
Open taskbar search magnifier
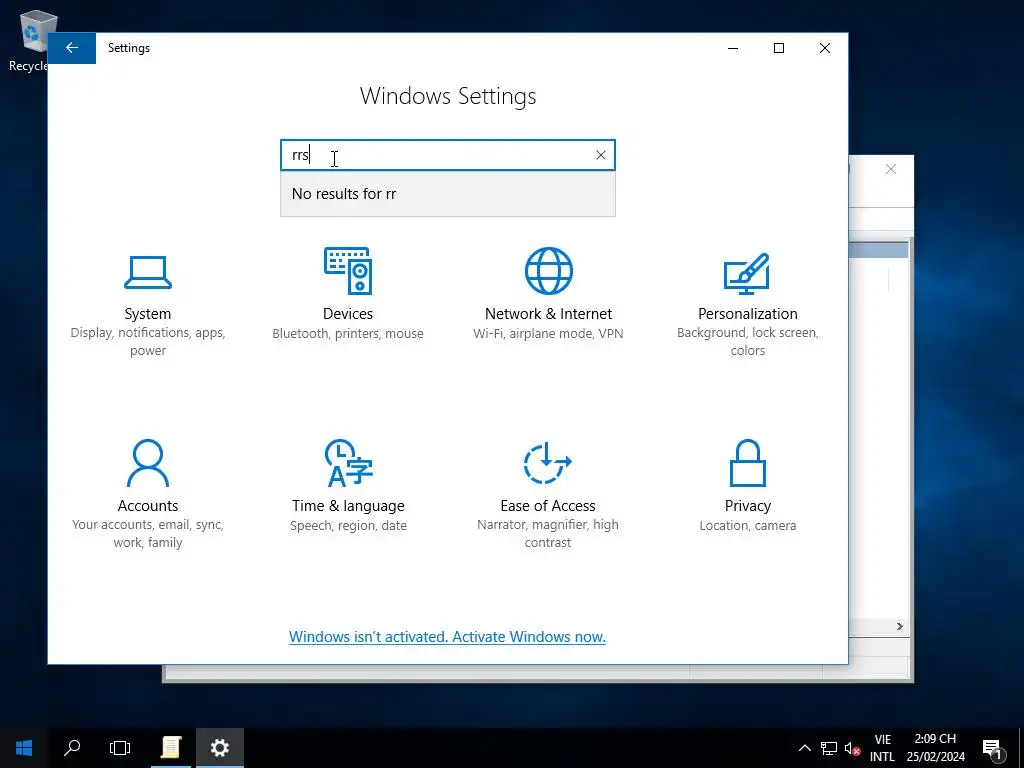72,748
